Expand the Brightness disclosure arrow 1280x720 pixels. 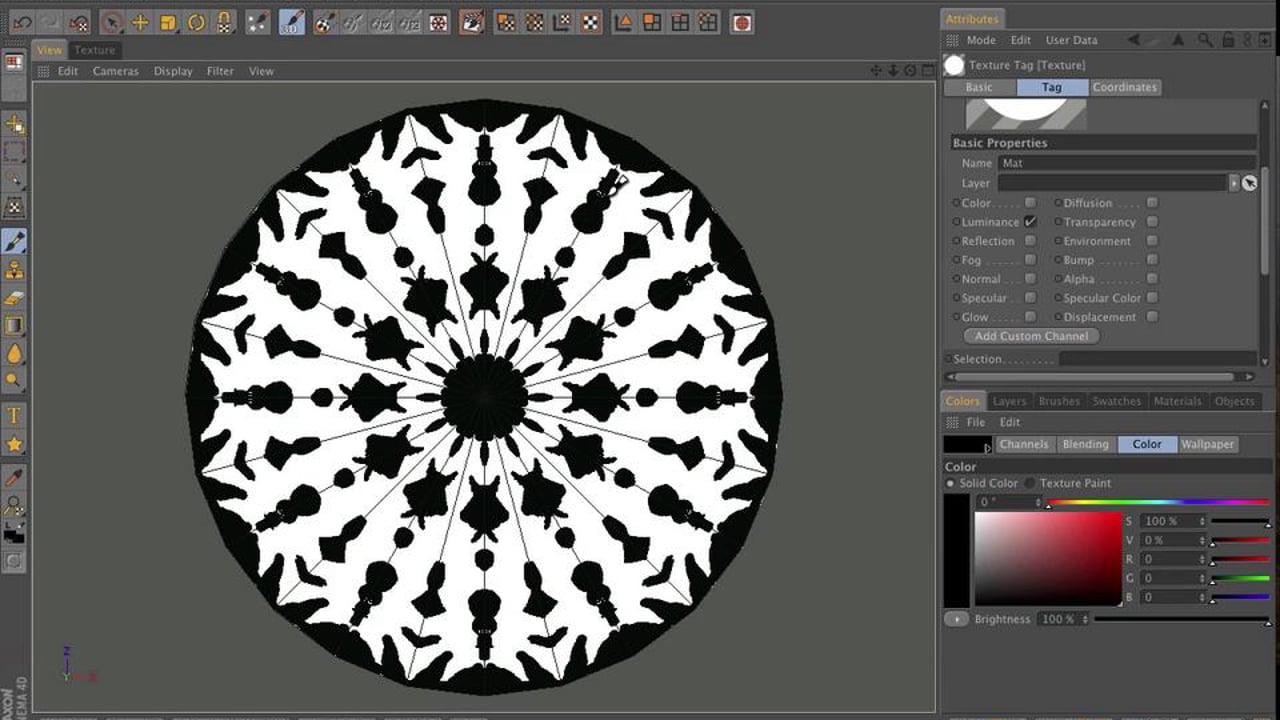click(956, 619)
